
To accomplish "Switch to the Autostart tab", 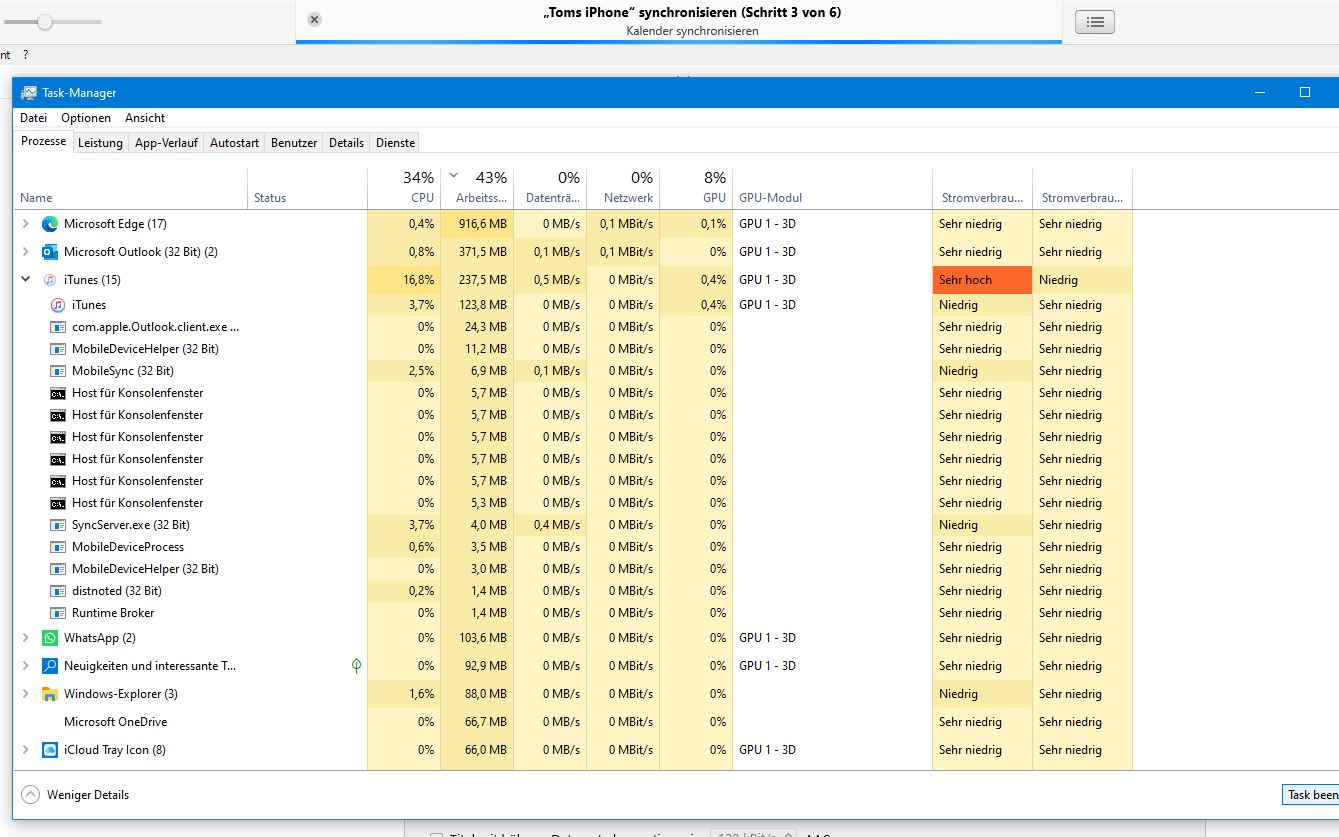I will pyautogui.click(x=234, y=143).
